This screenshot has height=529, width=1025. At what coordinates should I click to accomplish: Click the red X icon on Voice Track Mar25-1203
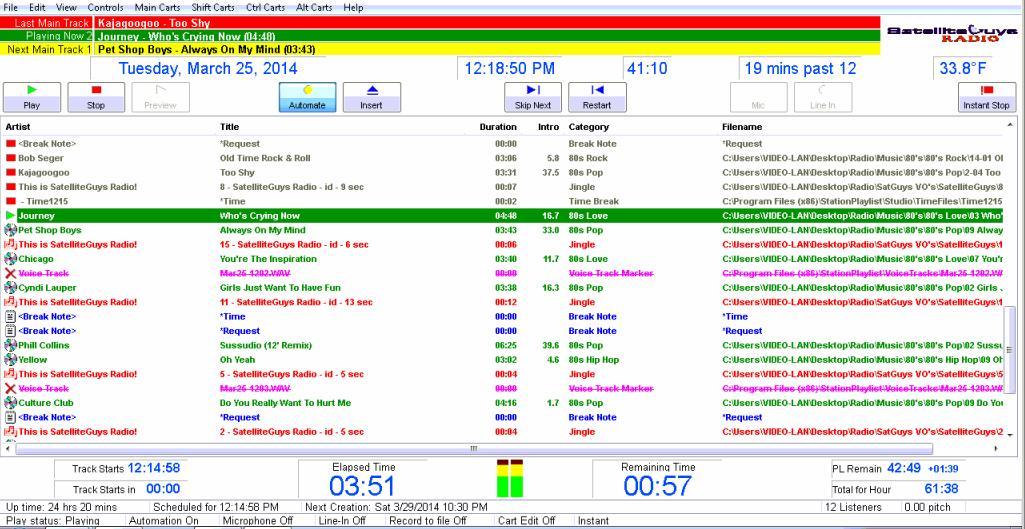coord(10,388)
